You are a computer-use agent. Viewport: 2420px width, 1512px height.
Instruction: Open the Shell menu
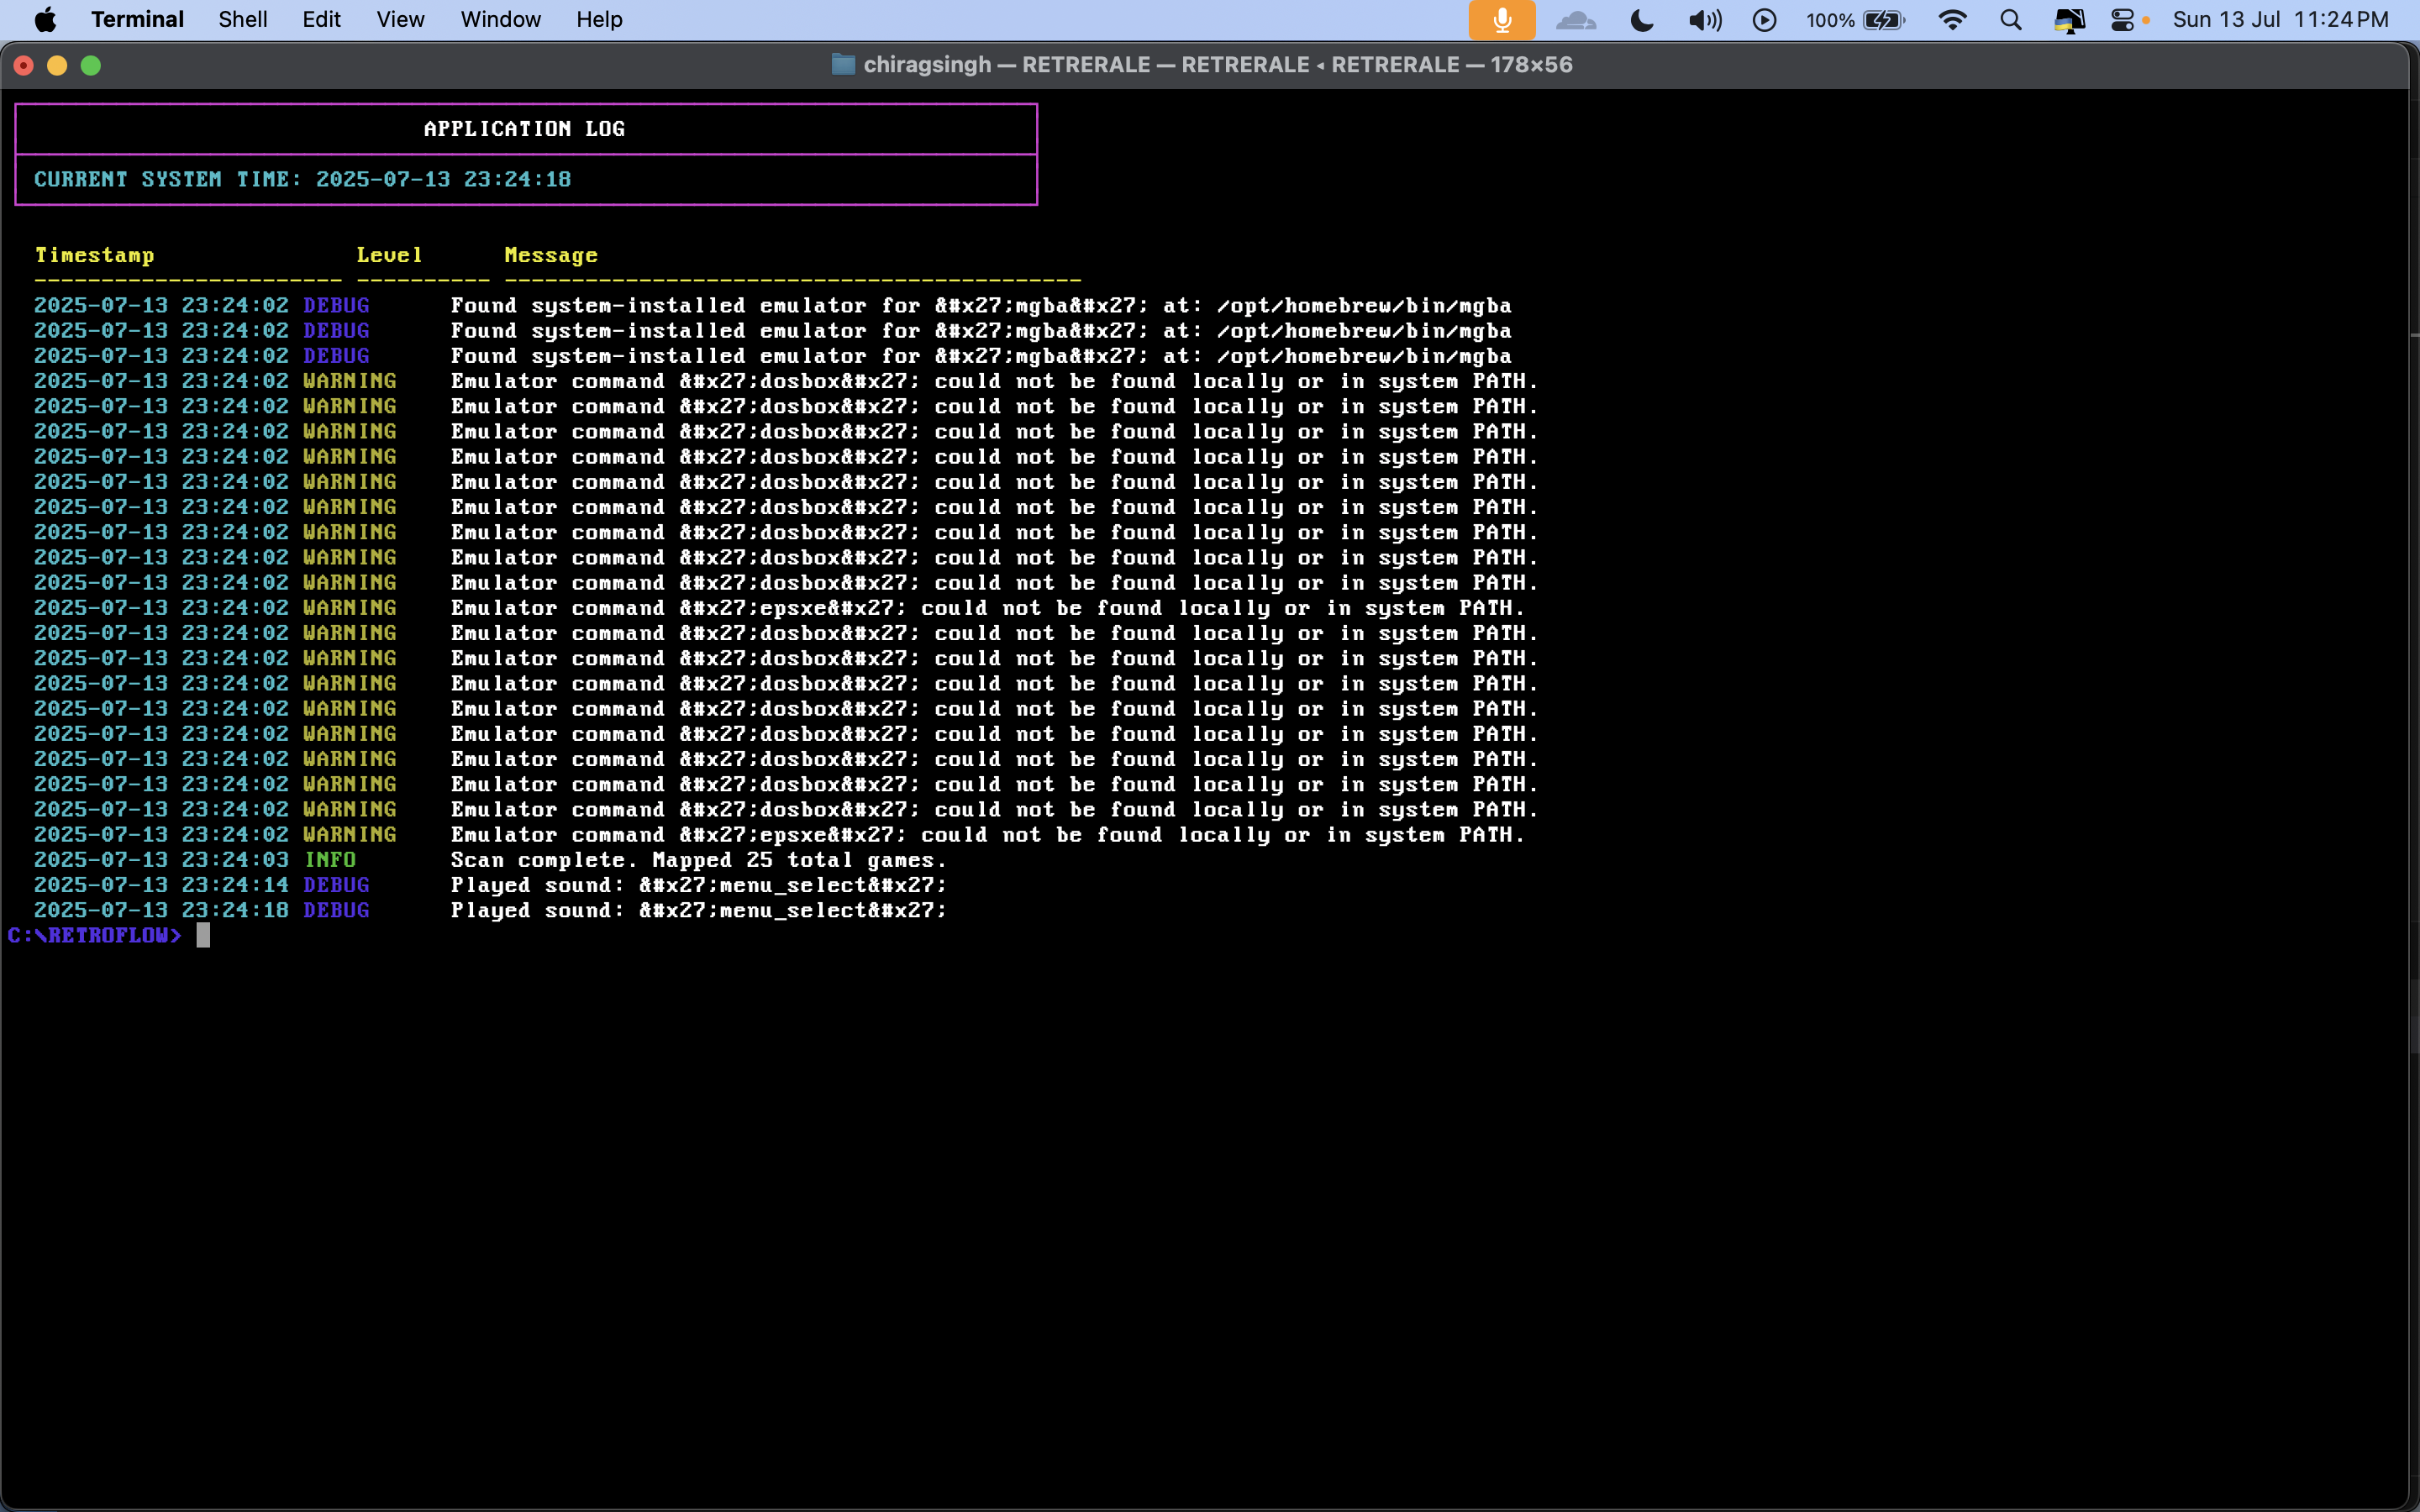[243, 20]
